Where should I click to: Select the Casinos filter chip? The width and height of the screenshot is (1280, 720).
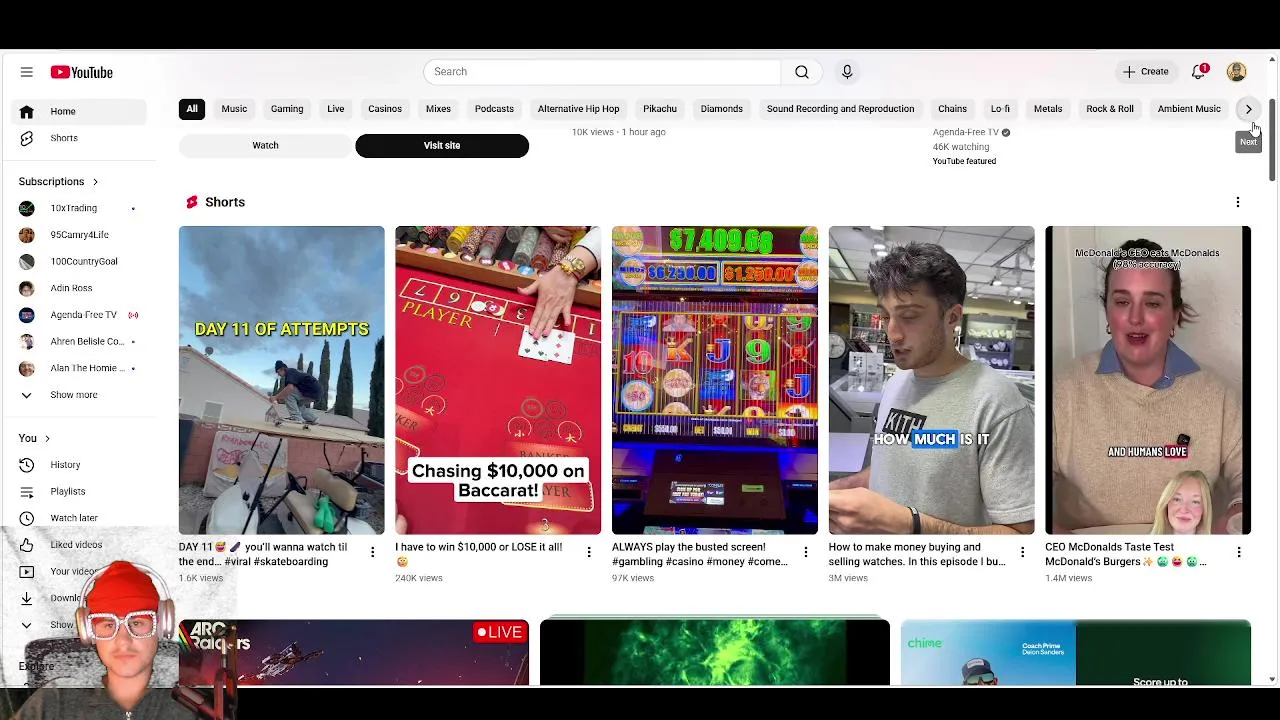pos(385,109)
